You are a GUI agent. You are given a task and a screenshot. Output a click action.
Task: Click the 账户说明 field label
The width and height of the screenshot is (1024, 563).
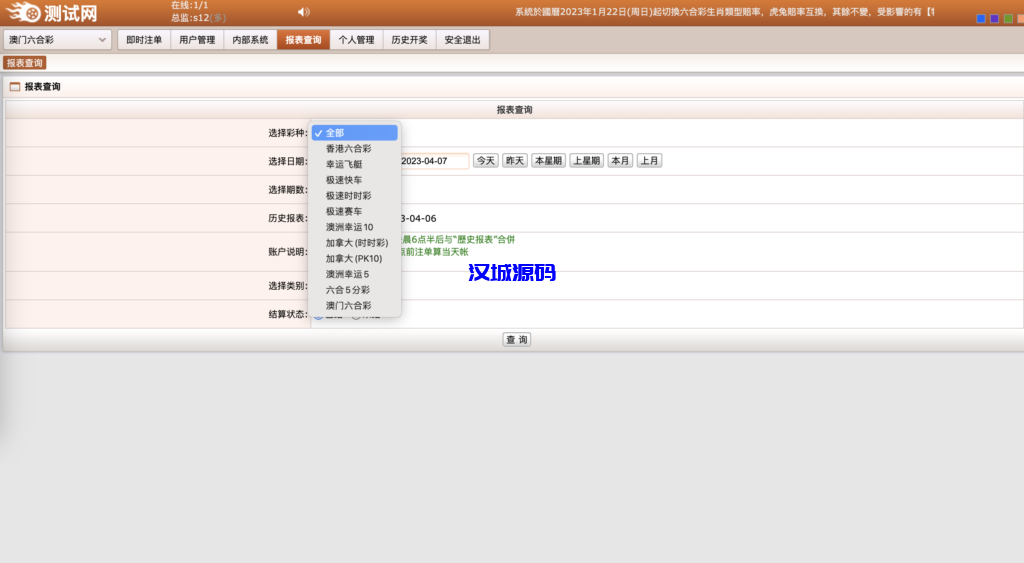point(287,251)
